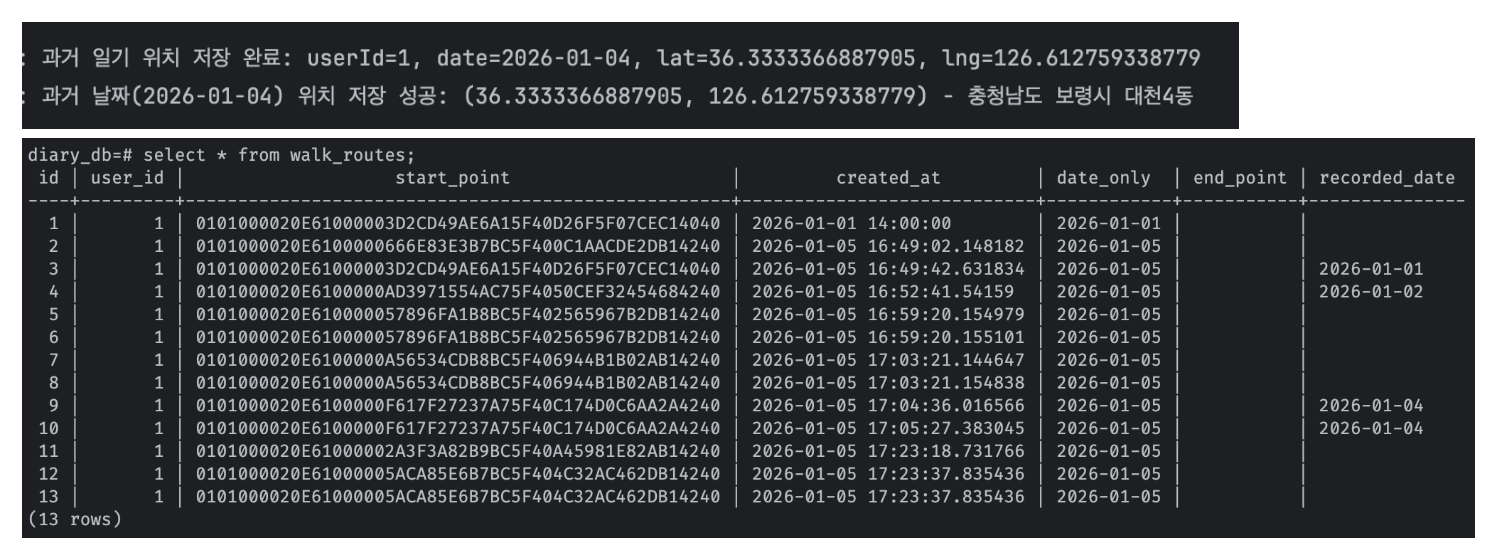
Task: Click start_point value in row id 1
Action: [458, 225]
